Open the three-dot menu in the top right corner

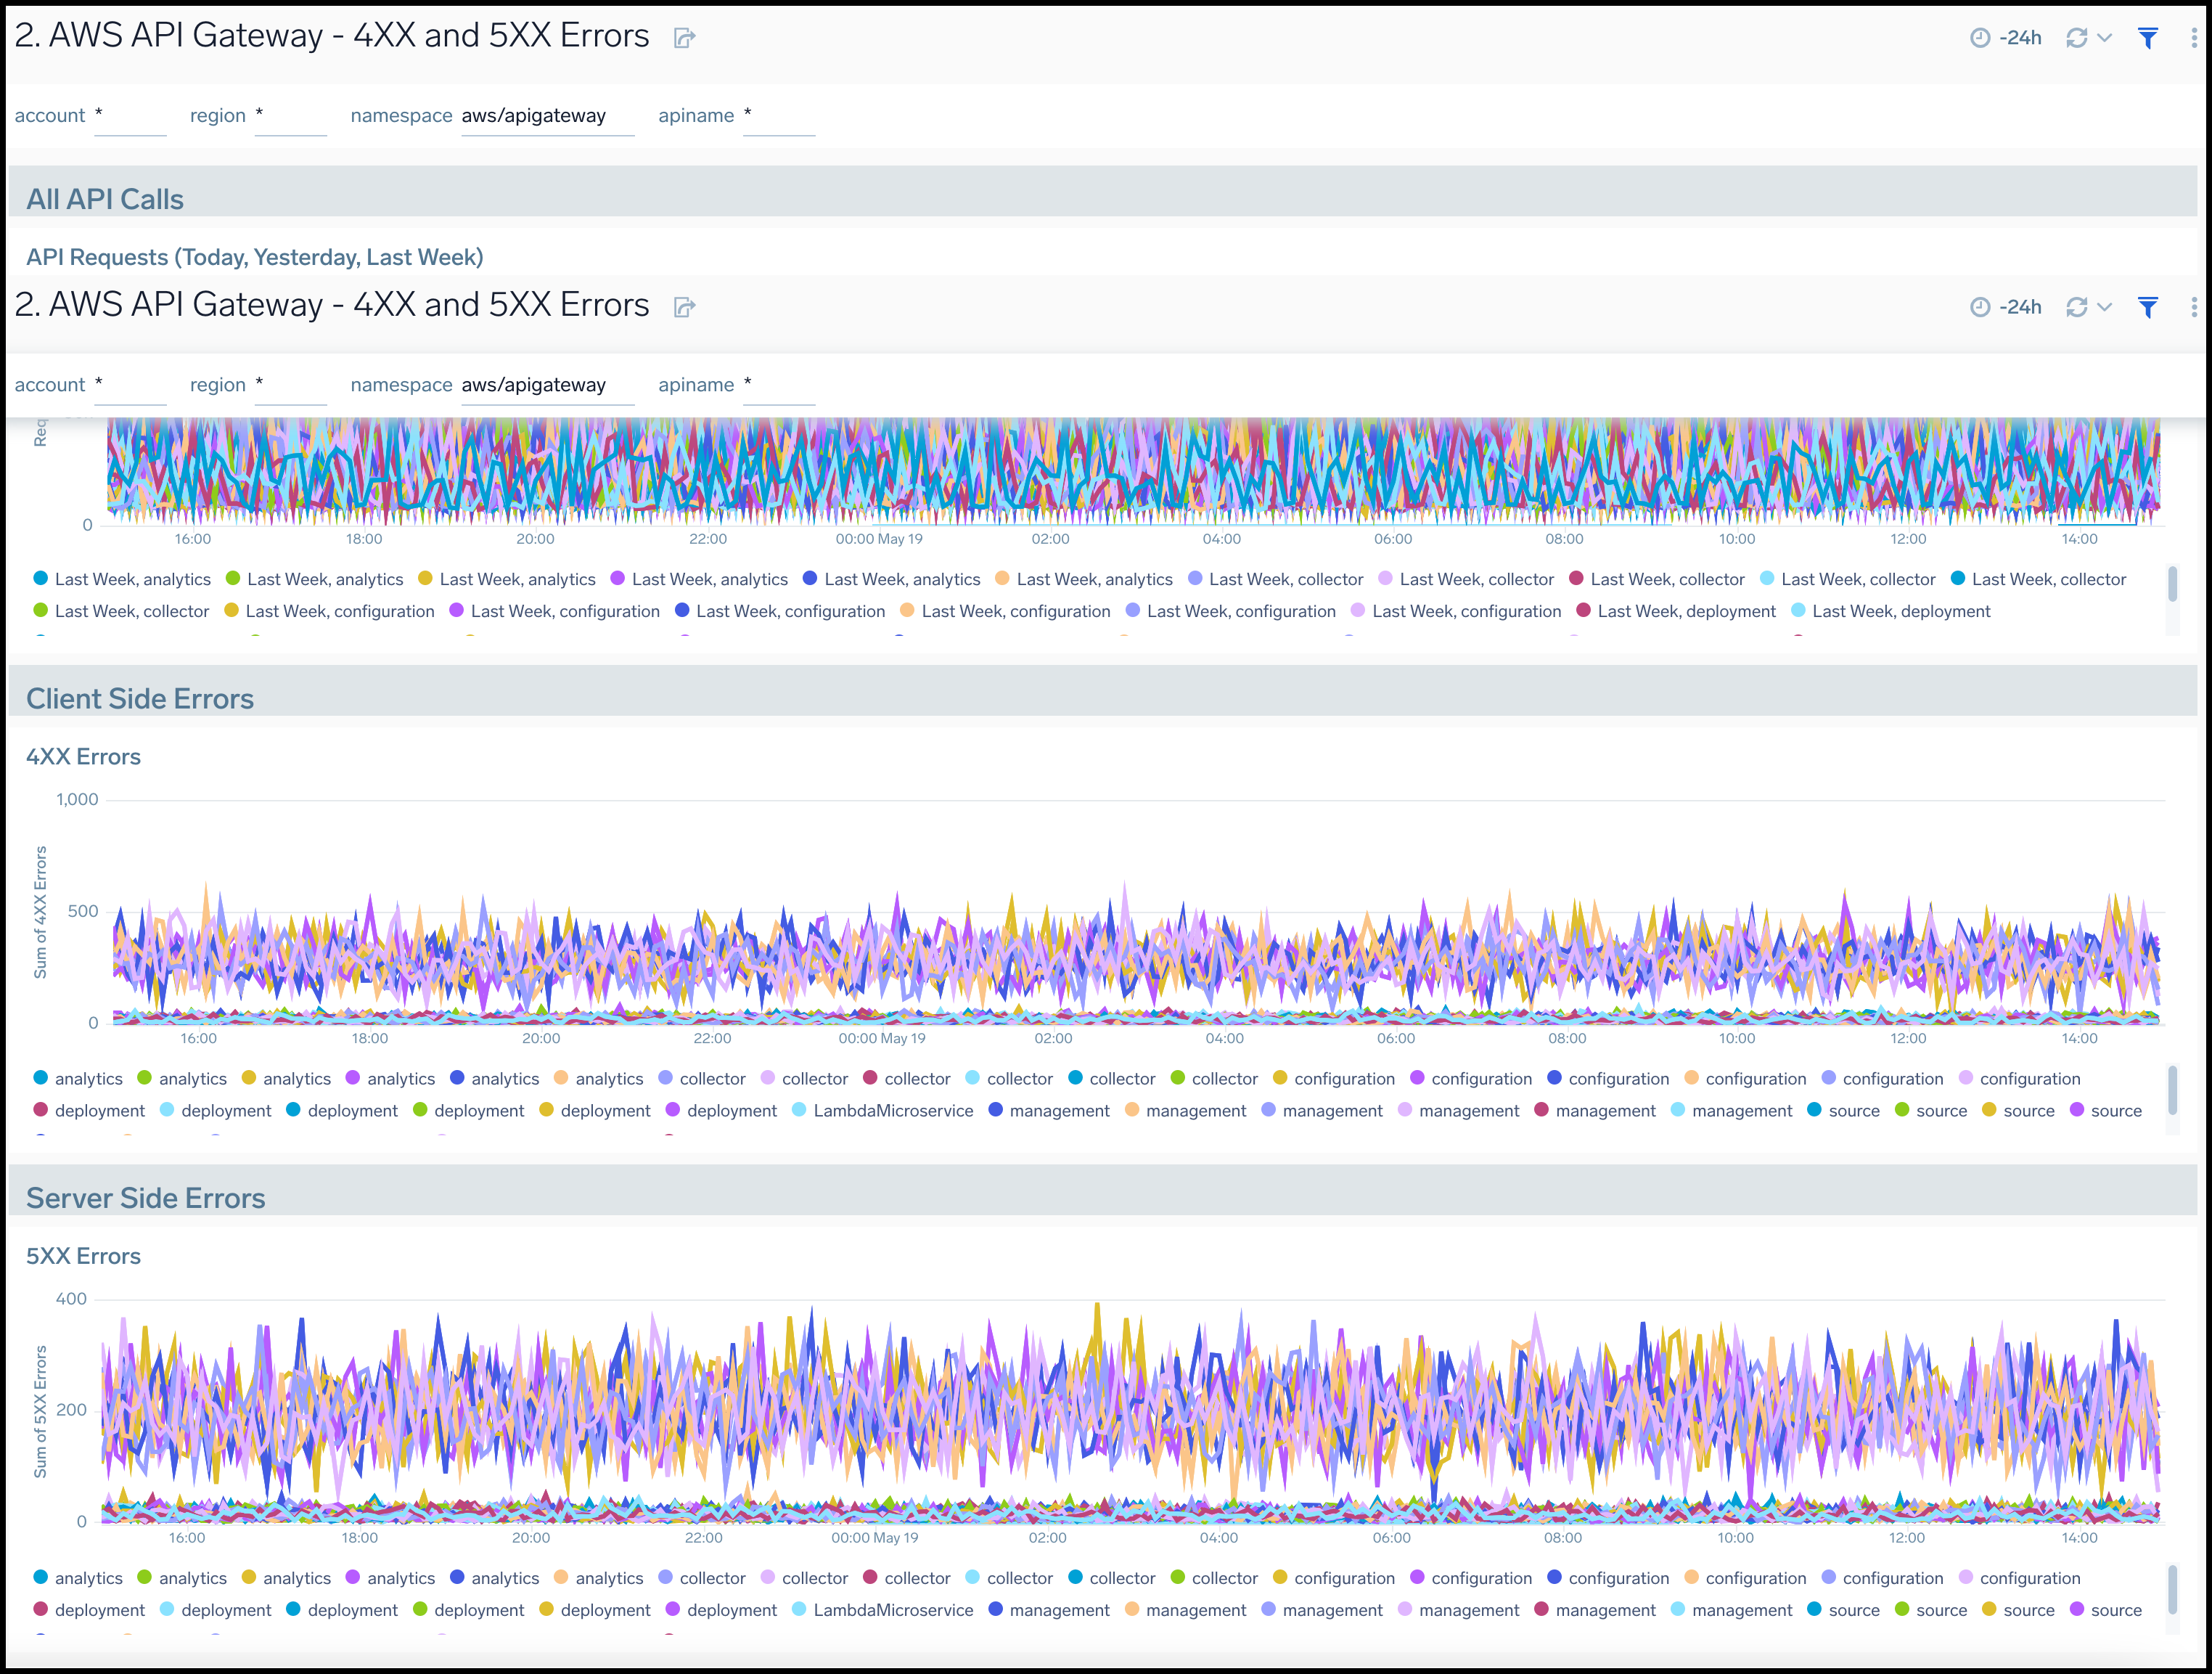coord(2194,37)
